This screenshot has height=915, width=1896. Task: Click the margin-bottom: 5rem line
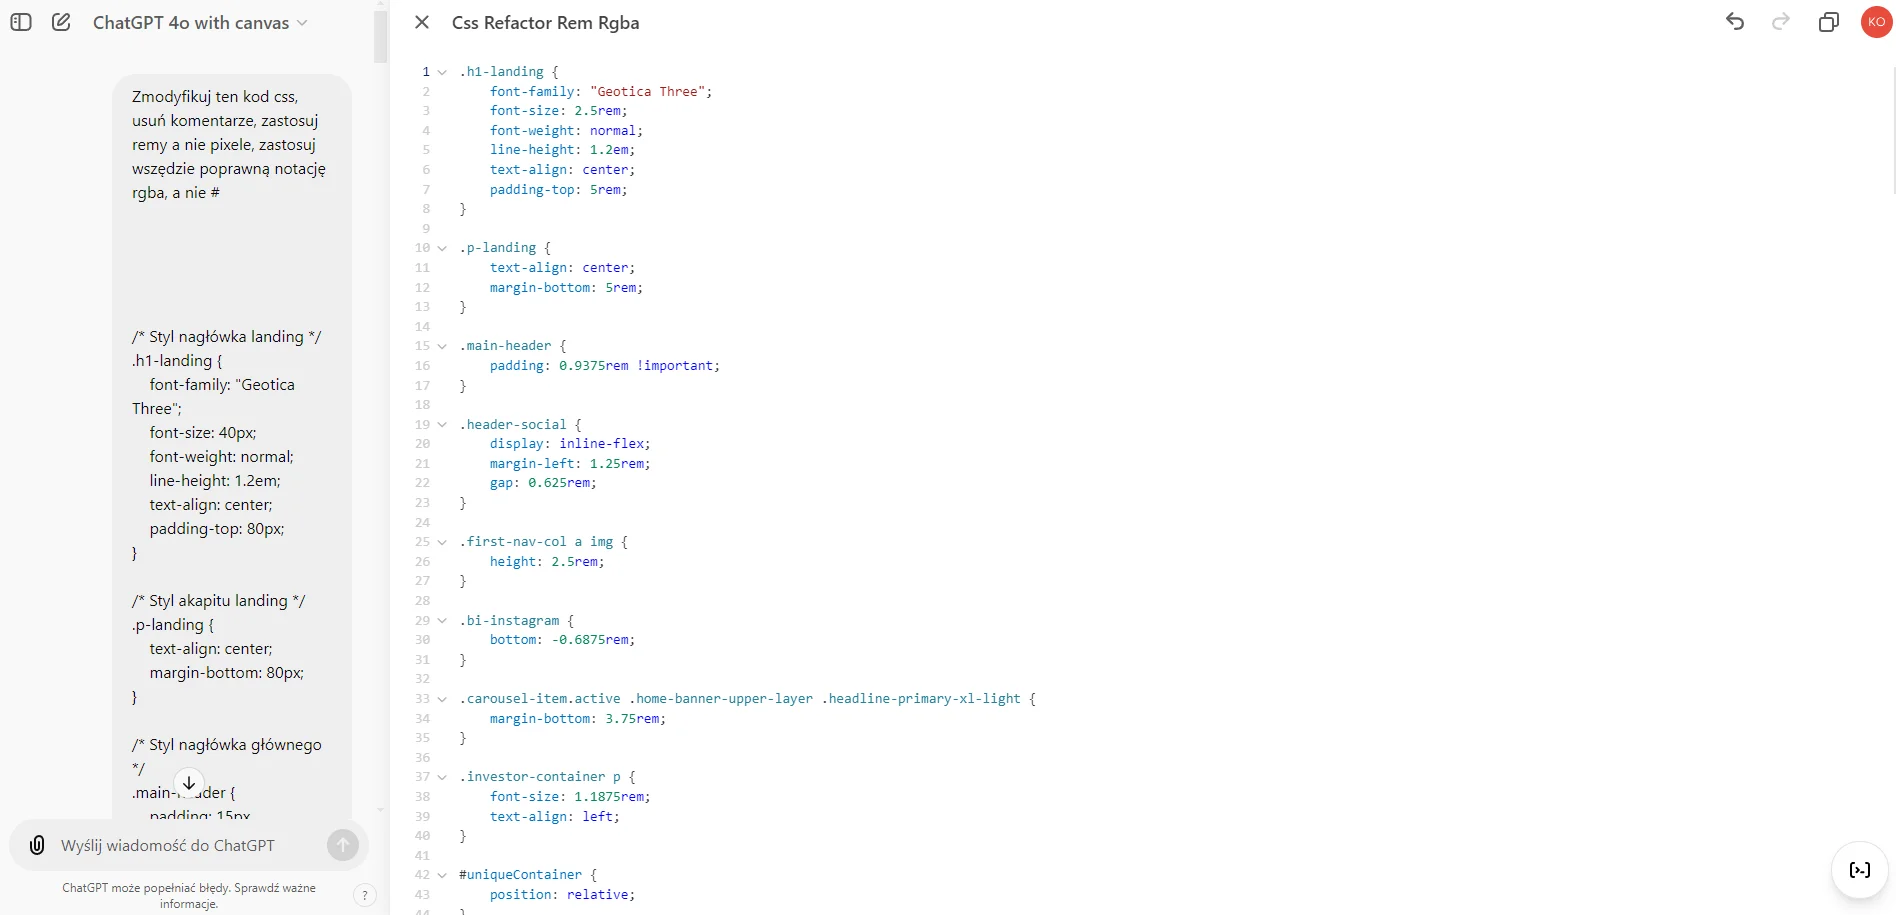[566, 288]
